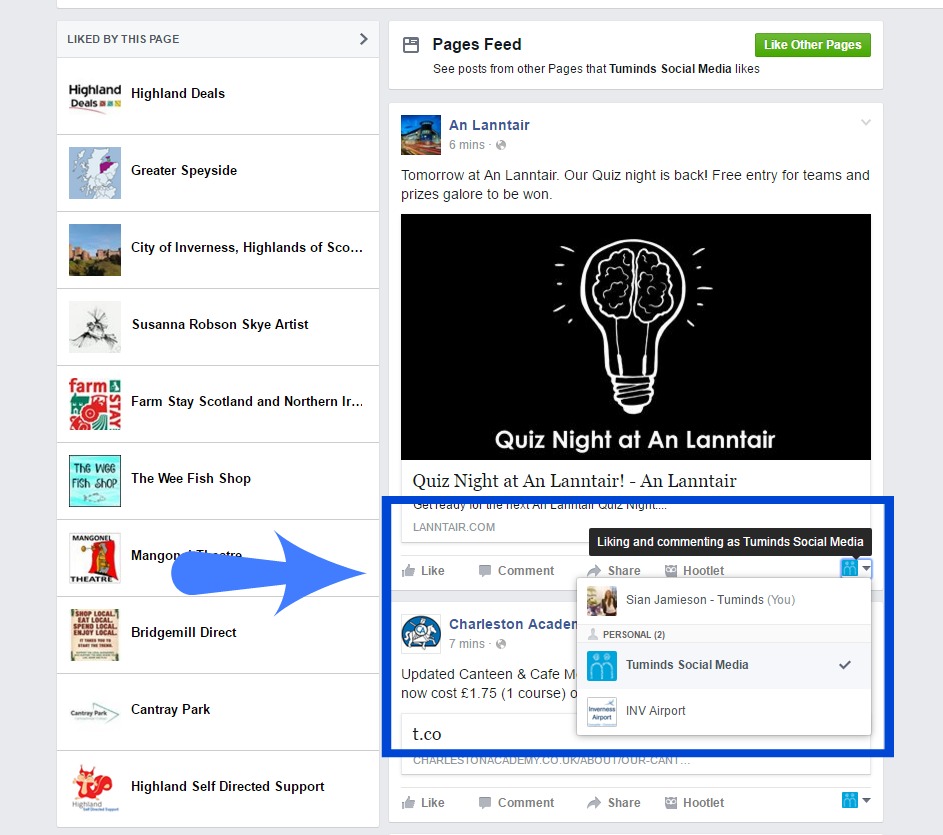Click the charlestonacademy.co.uk source link

[551, 761]
